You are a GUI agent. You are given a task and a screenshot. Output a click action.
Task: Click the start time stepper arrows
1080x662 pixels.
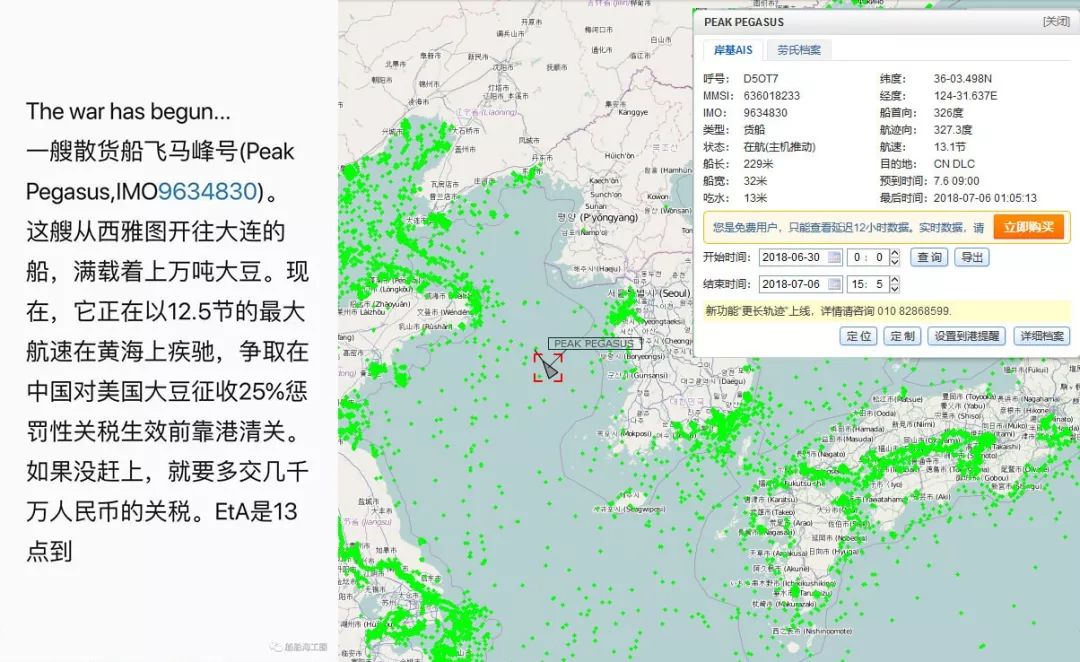[x=895, y=257]
